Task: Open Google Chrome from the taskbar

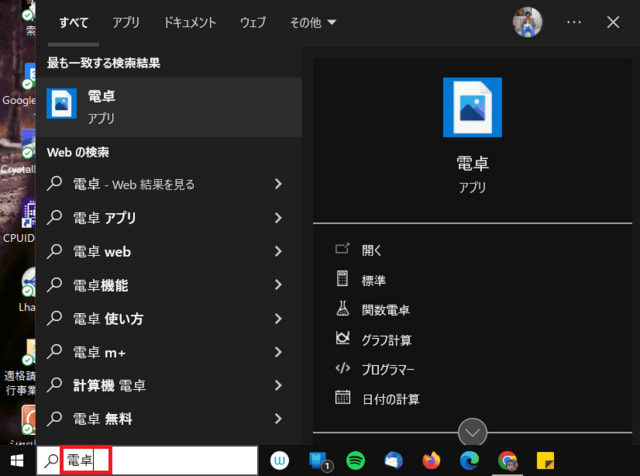Action: [508, 460]
